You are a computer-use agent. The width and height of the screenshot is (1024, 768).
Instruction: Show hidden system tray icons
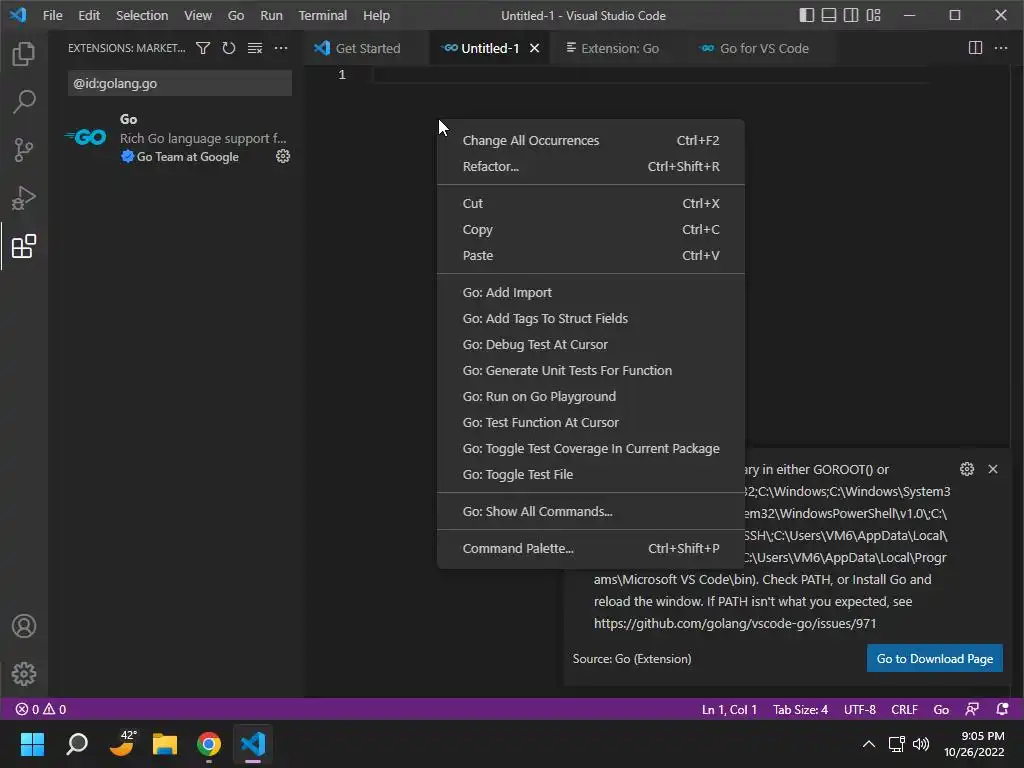point(869,744)
